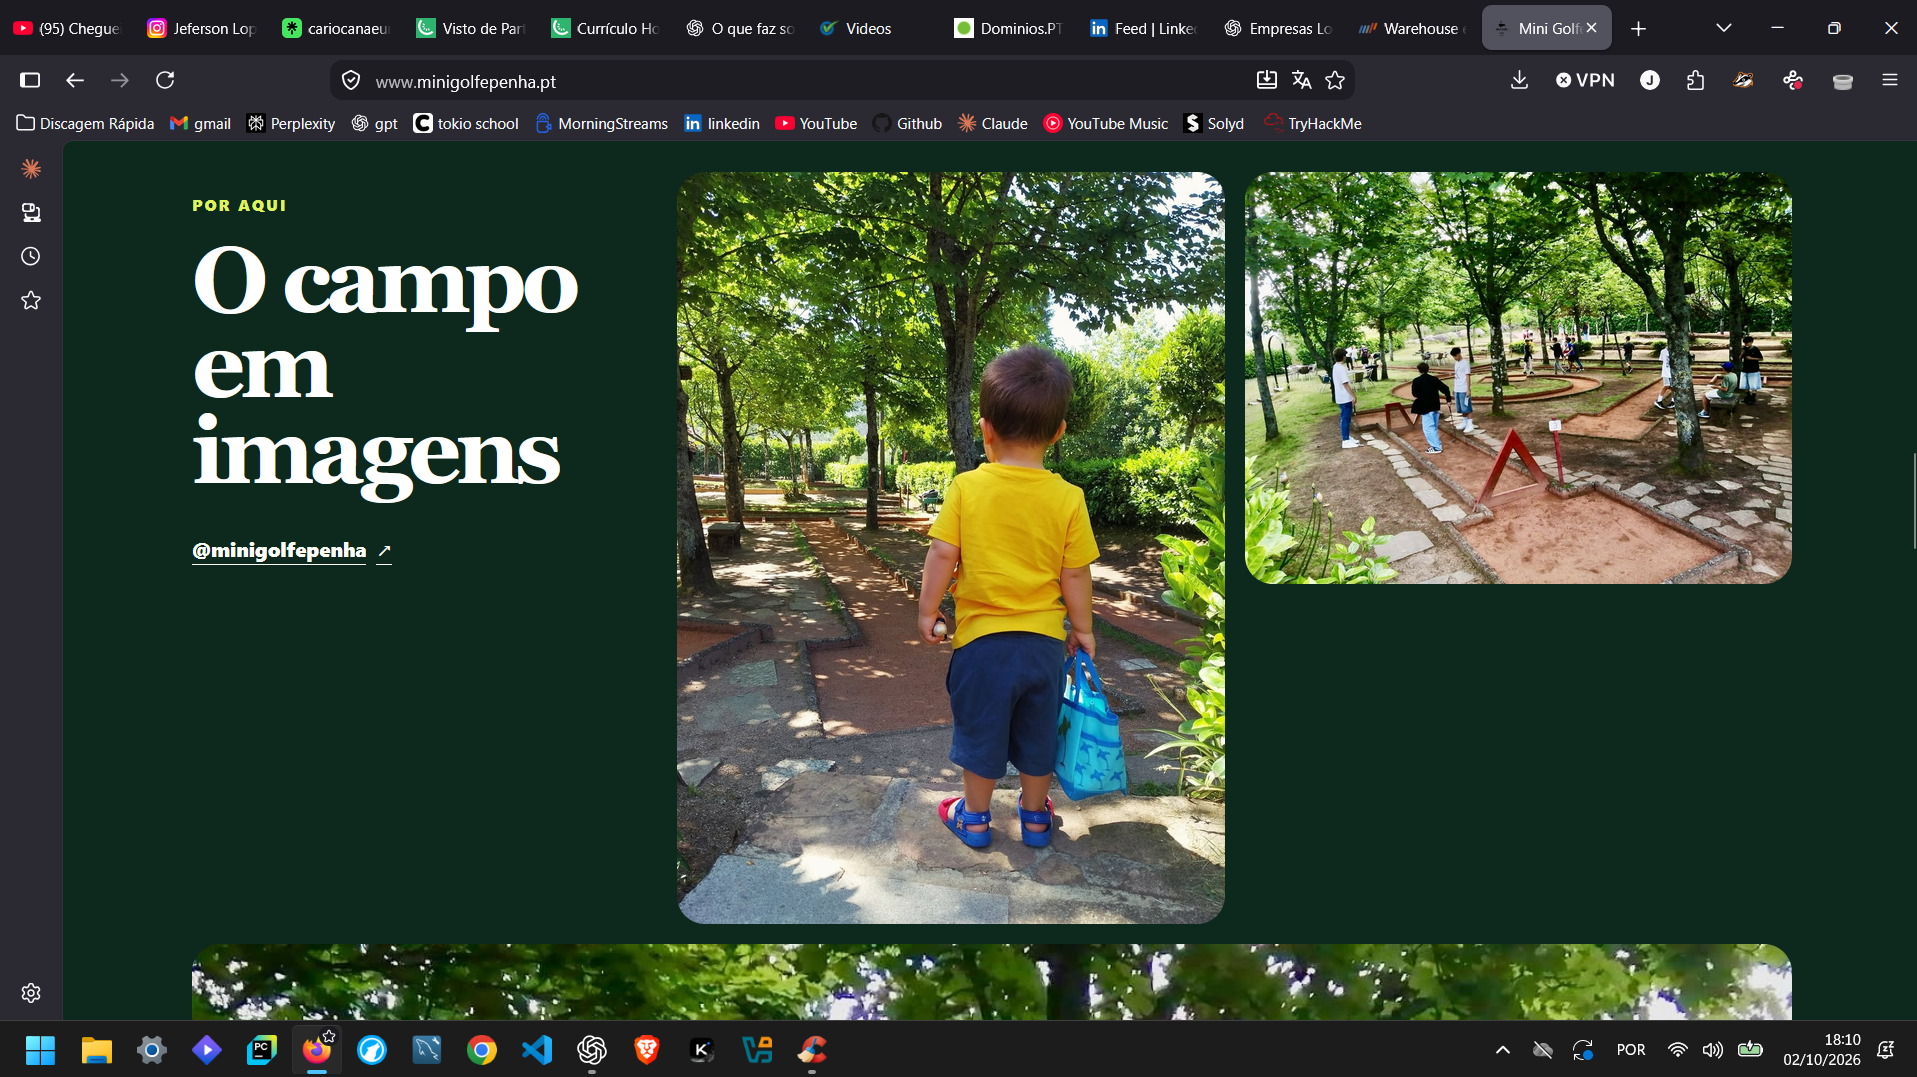Open Claude icon in sidebar
Viewport: 1917px width, 1077px height.
(31, 169)
